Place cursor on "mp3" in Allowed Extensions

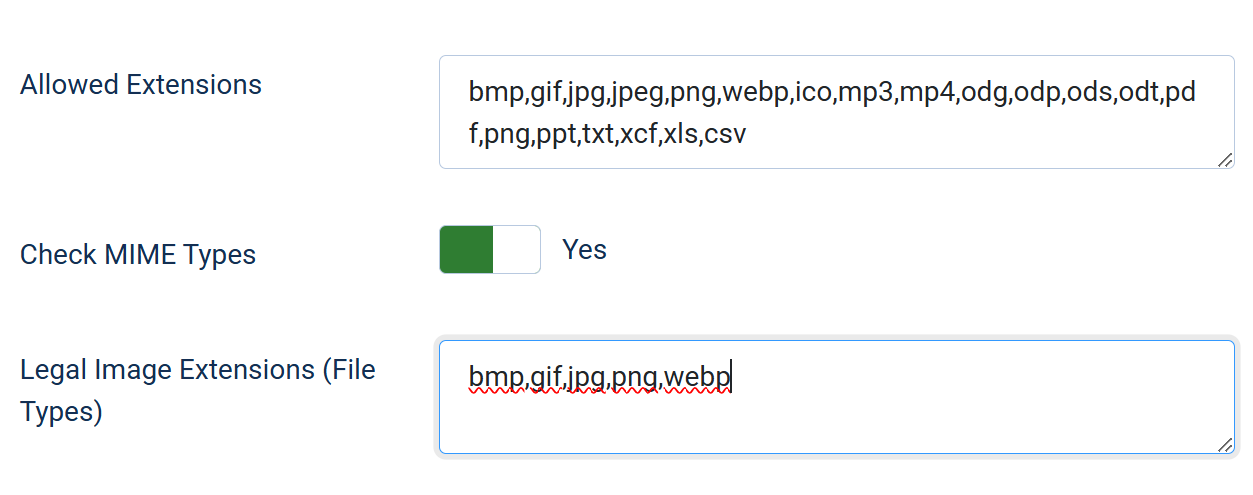coord(867,94)
